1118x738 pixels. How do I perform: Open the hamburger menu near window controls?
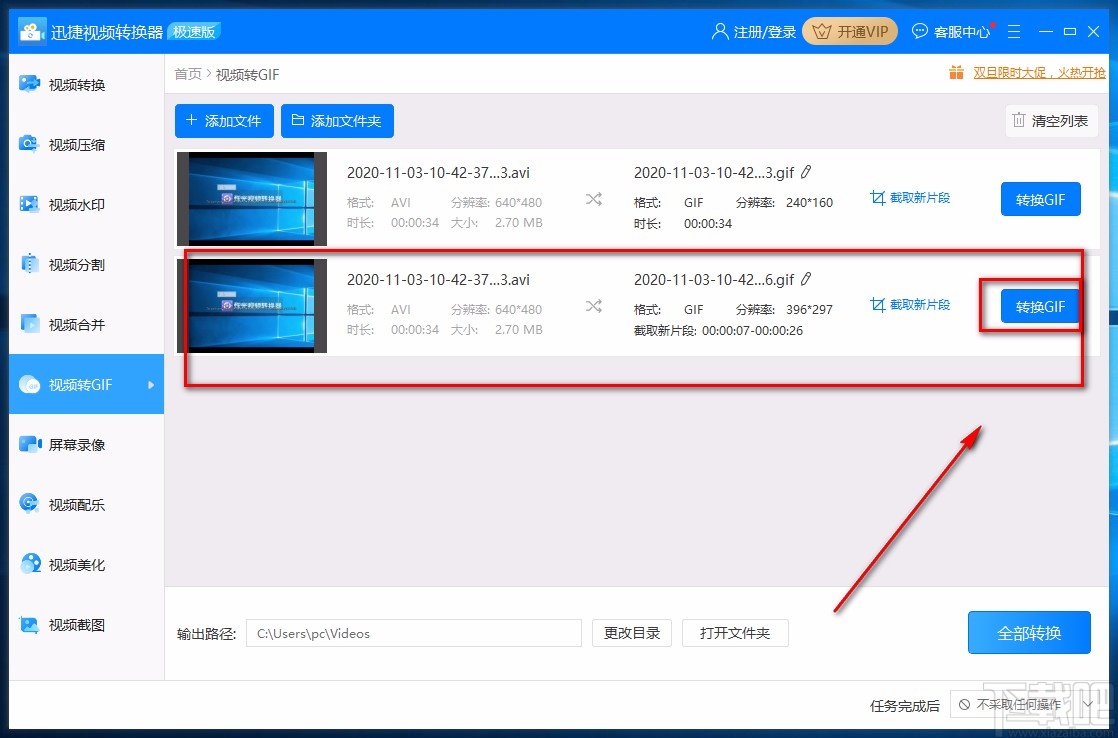(1014, 31)
